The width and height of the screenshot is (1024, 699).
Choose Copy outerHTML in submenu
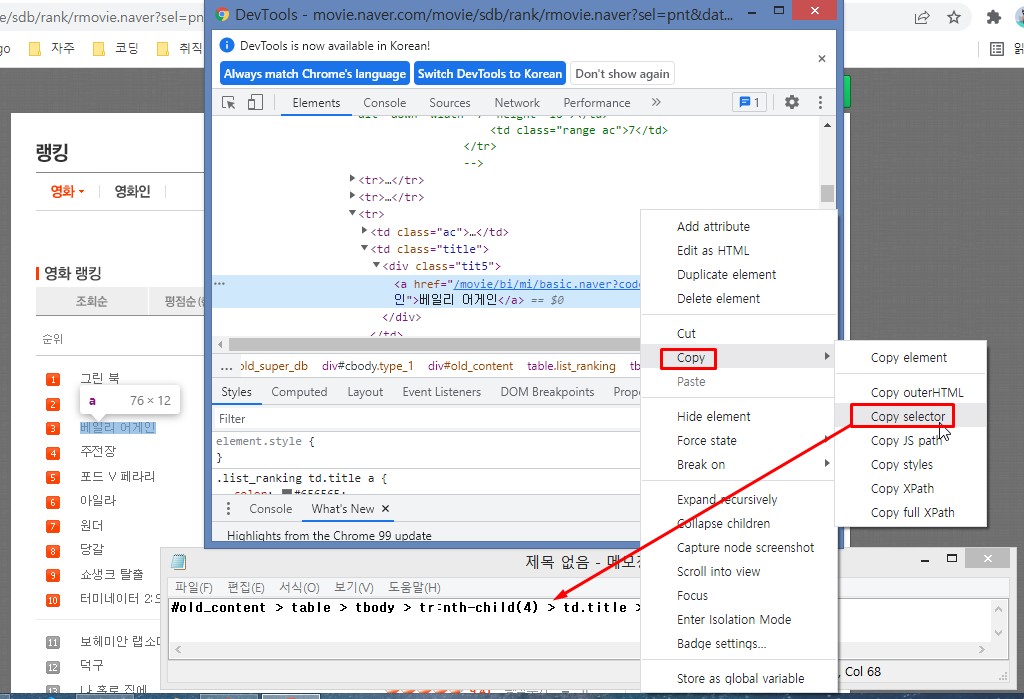[917, 392]
